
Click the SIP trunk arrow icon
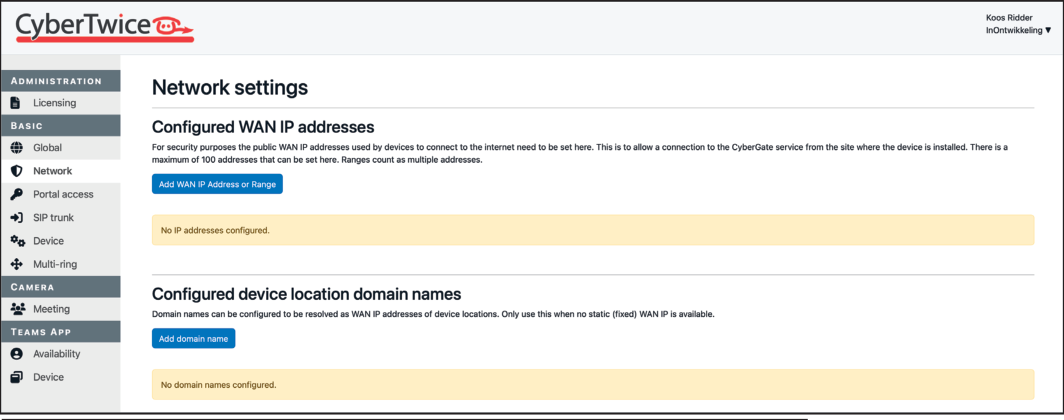tap(17, 218)
